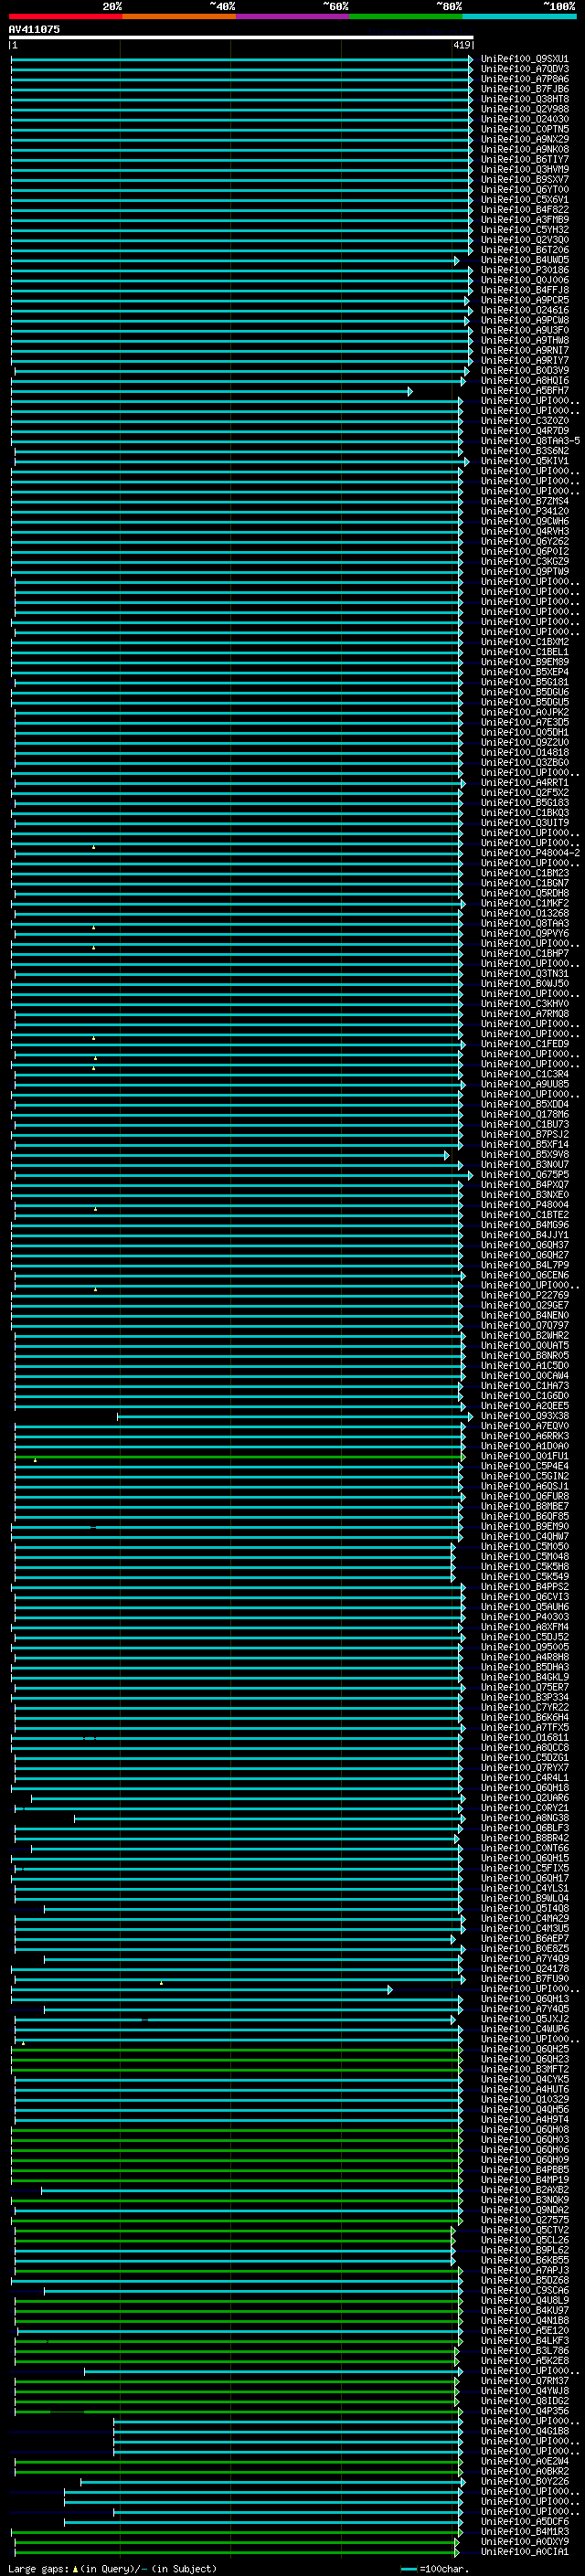Click the UniRef100_Q675P5 label
585x2576 pixels.
(524, 1175)
